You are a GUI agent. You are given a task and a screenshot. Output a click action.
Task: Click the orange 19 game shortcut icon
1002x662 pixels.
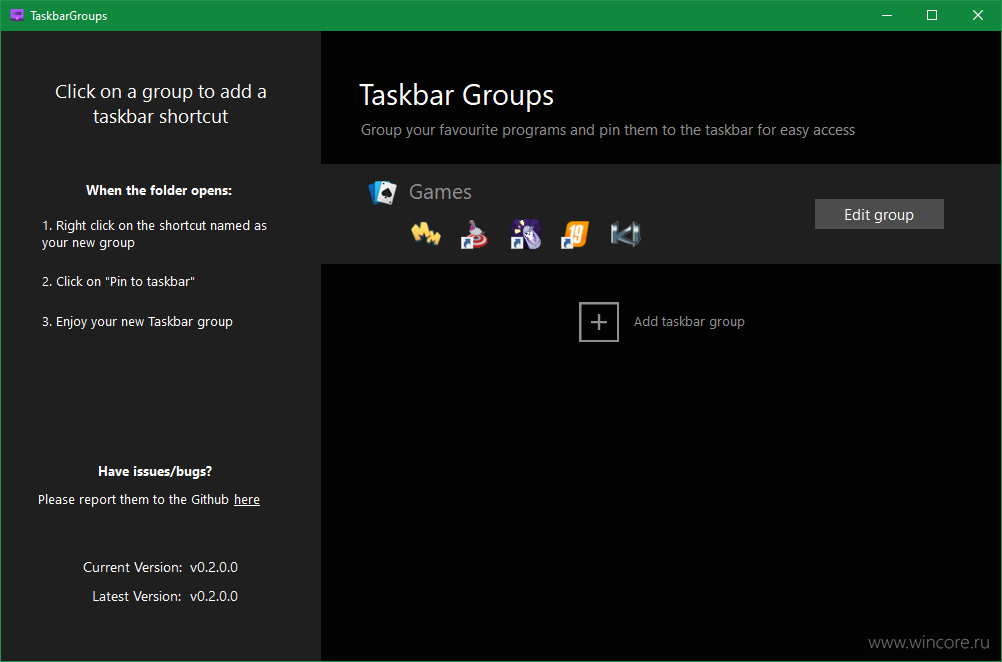pos(575,234)
